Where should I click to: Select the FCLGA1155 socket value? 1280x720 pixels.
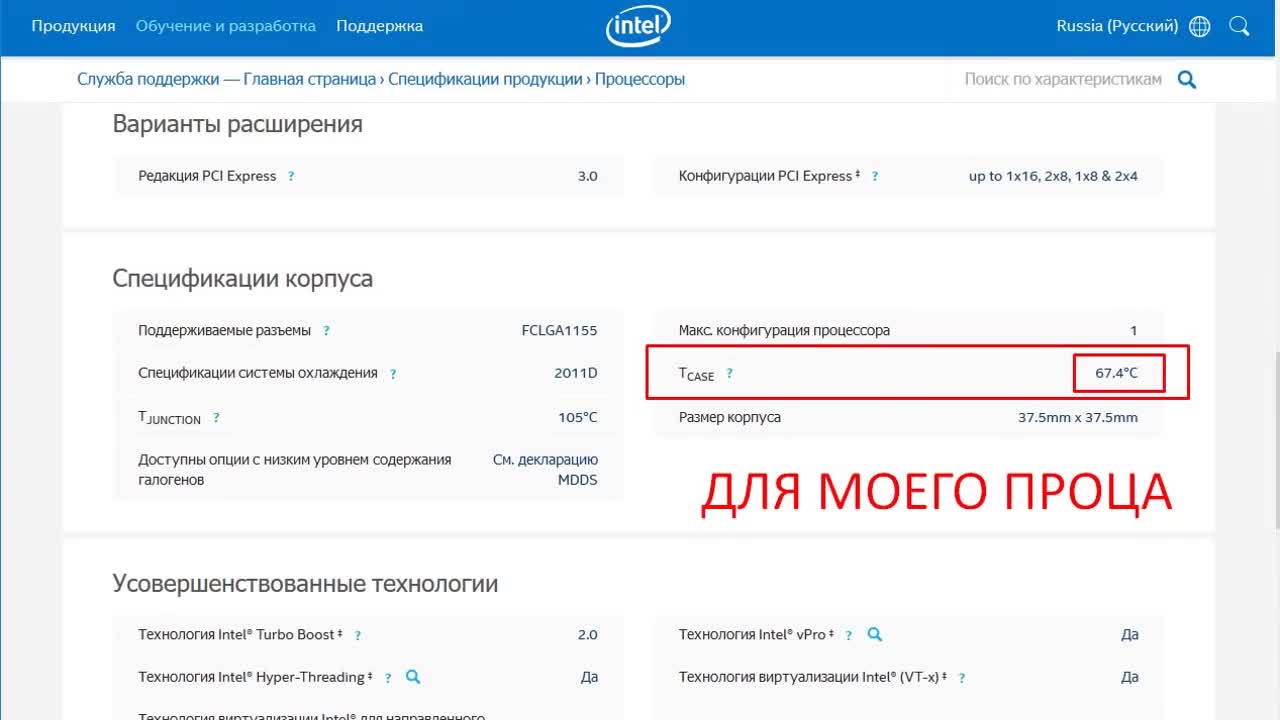click(x=559, y=330)
